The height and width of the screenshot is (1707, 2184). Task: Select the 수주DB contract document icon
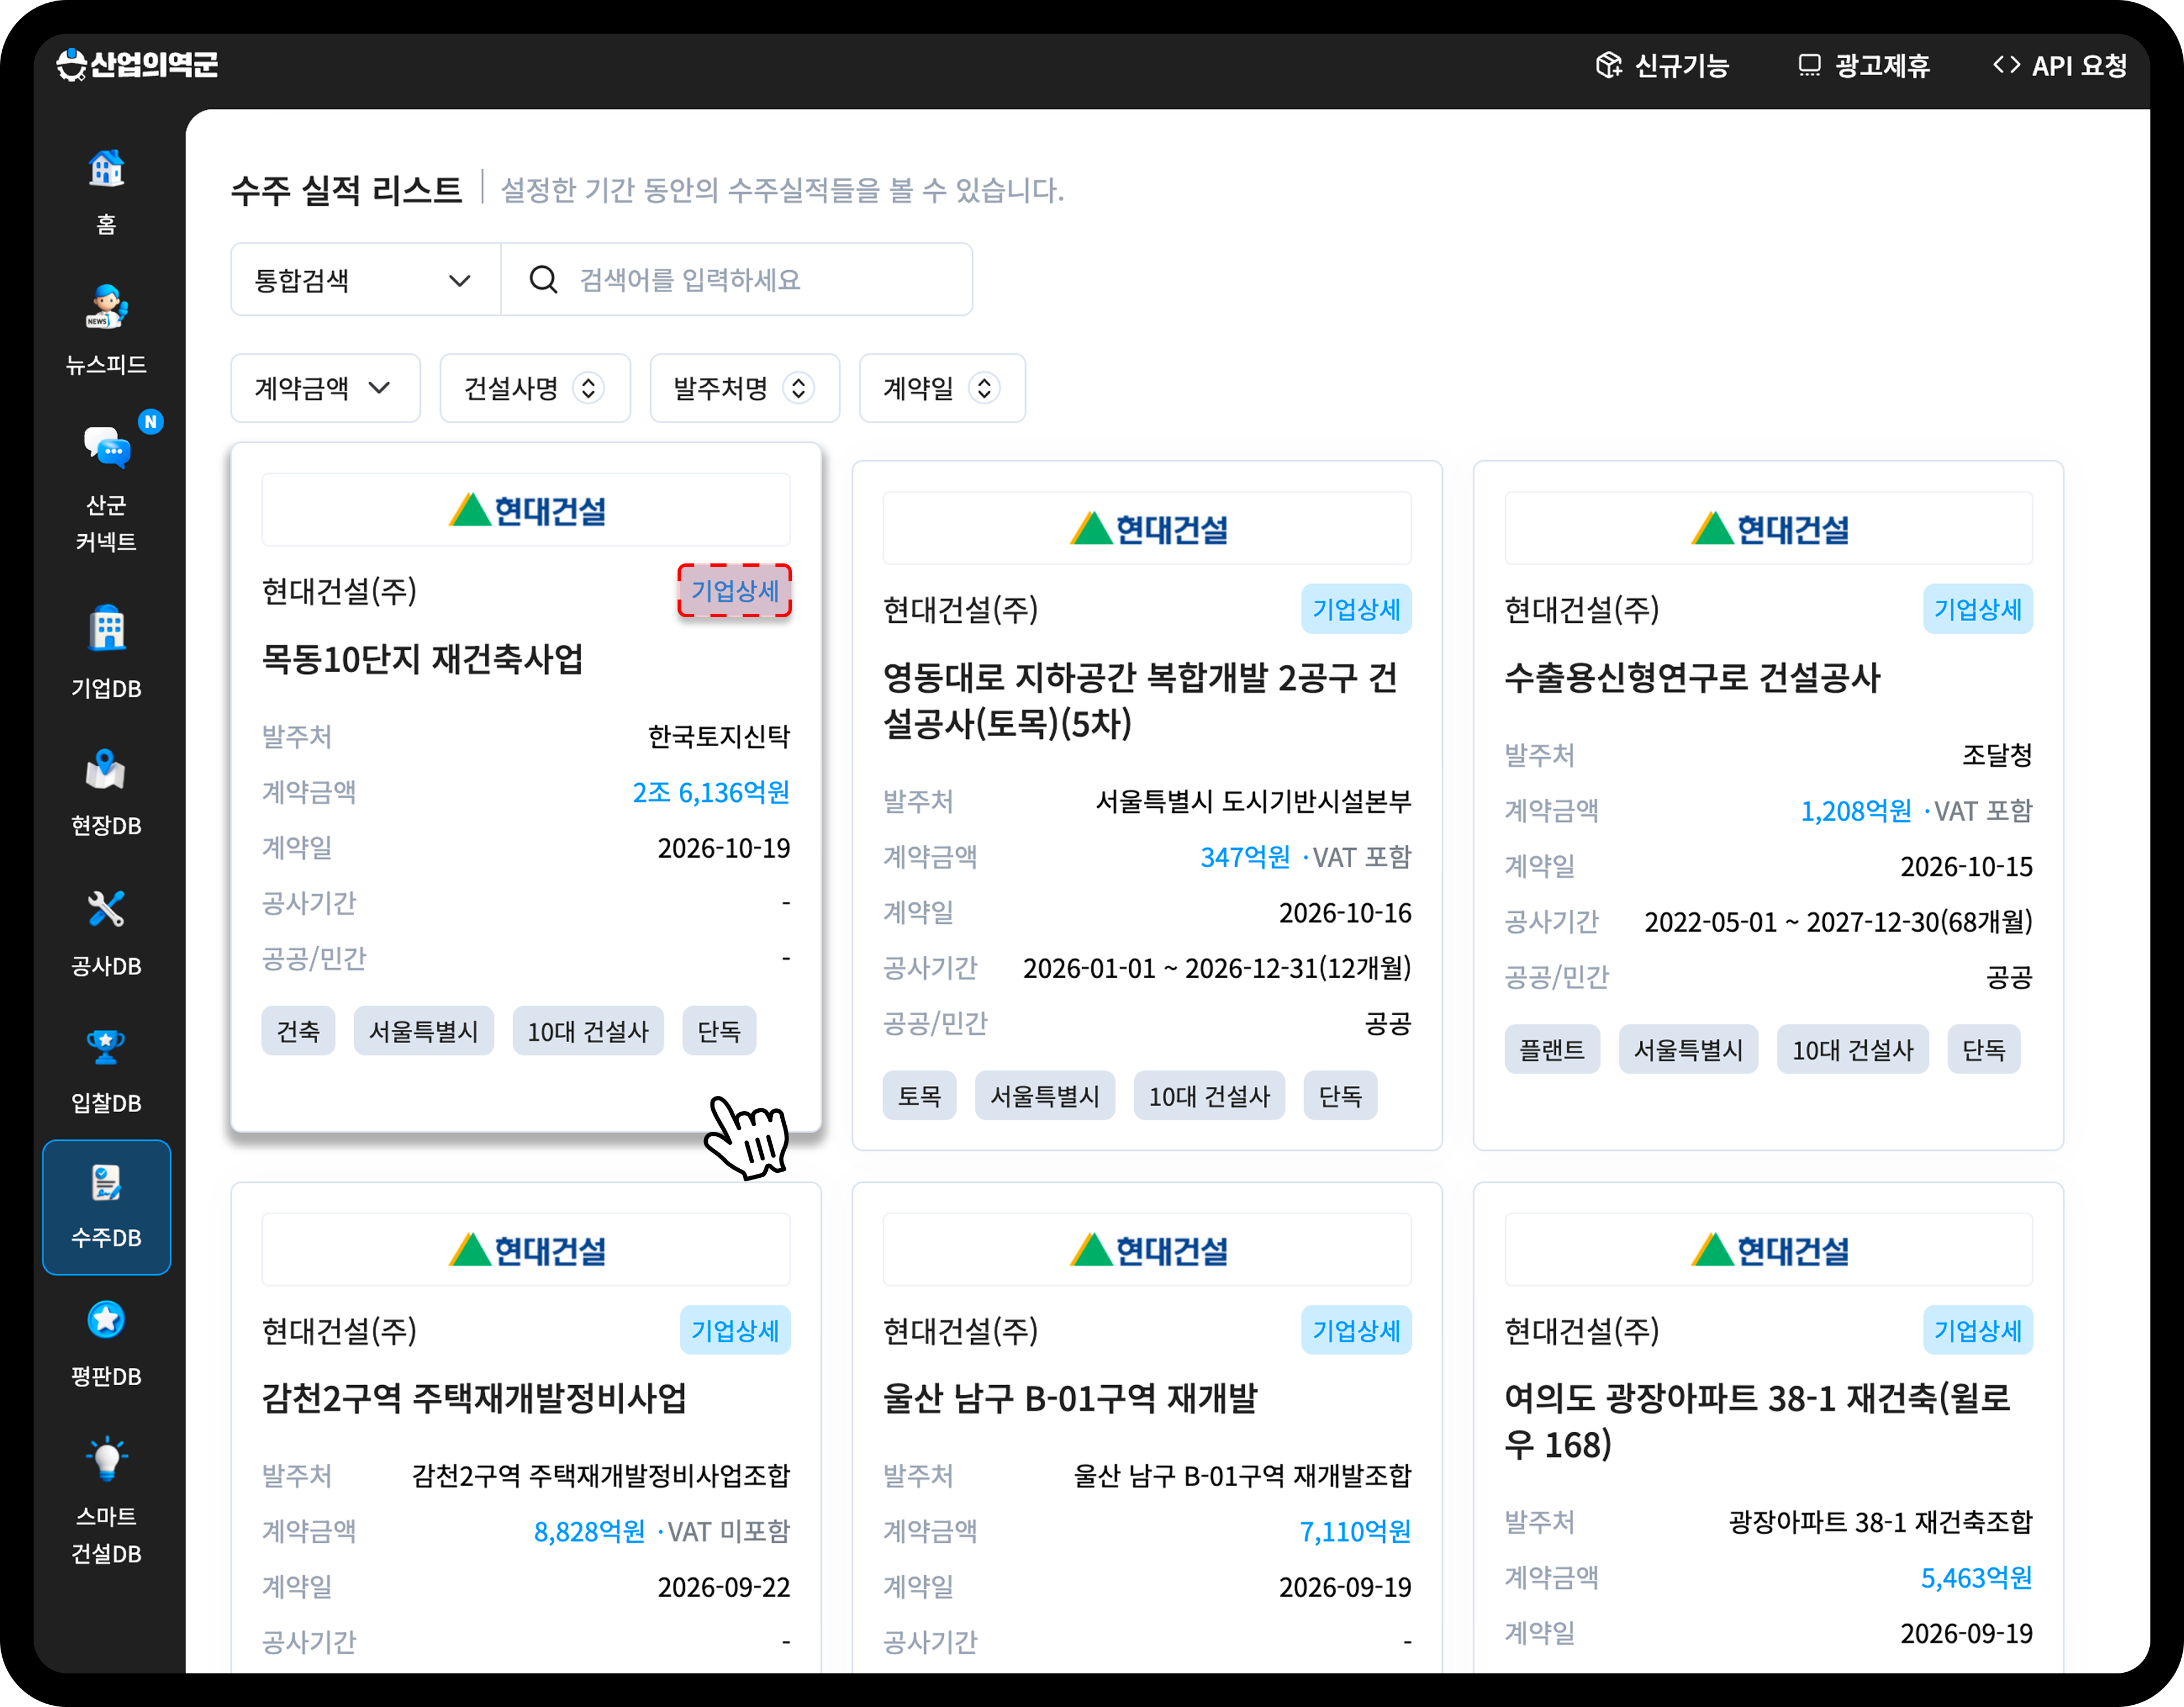[x=106, y=1183]
